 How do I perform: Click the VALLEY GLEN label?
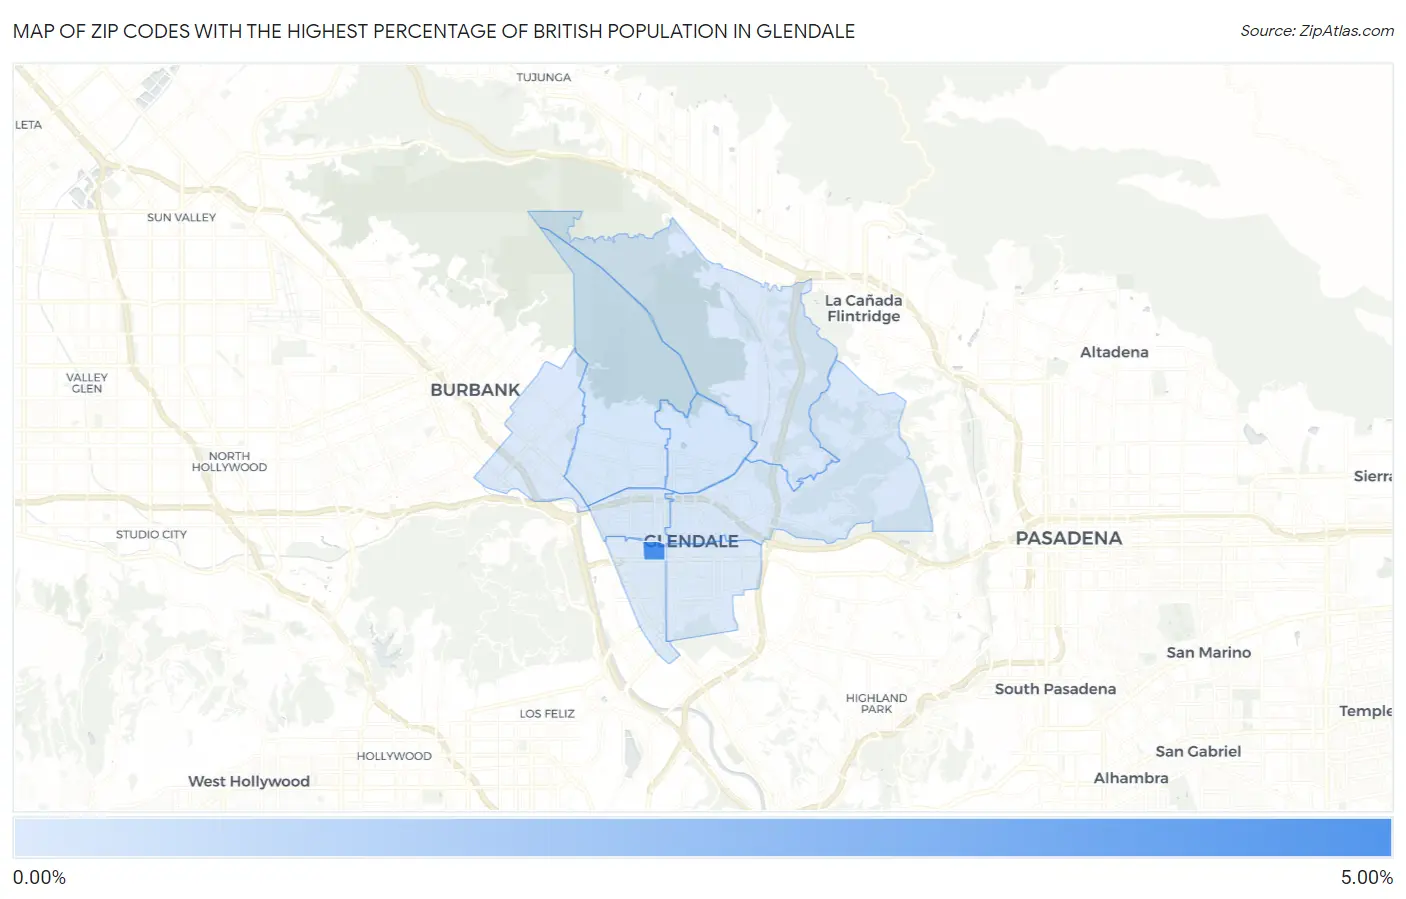pyautogui.click(x=87, y=383)
